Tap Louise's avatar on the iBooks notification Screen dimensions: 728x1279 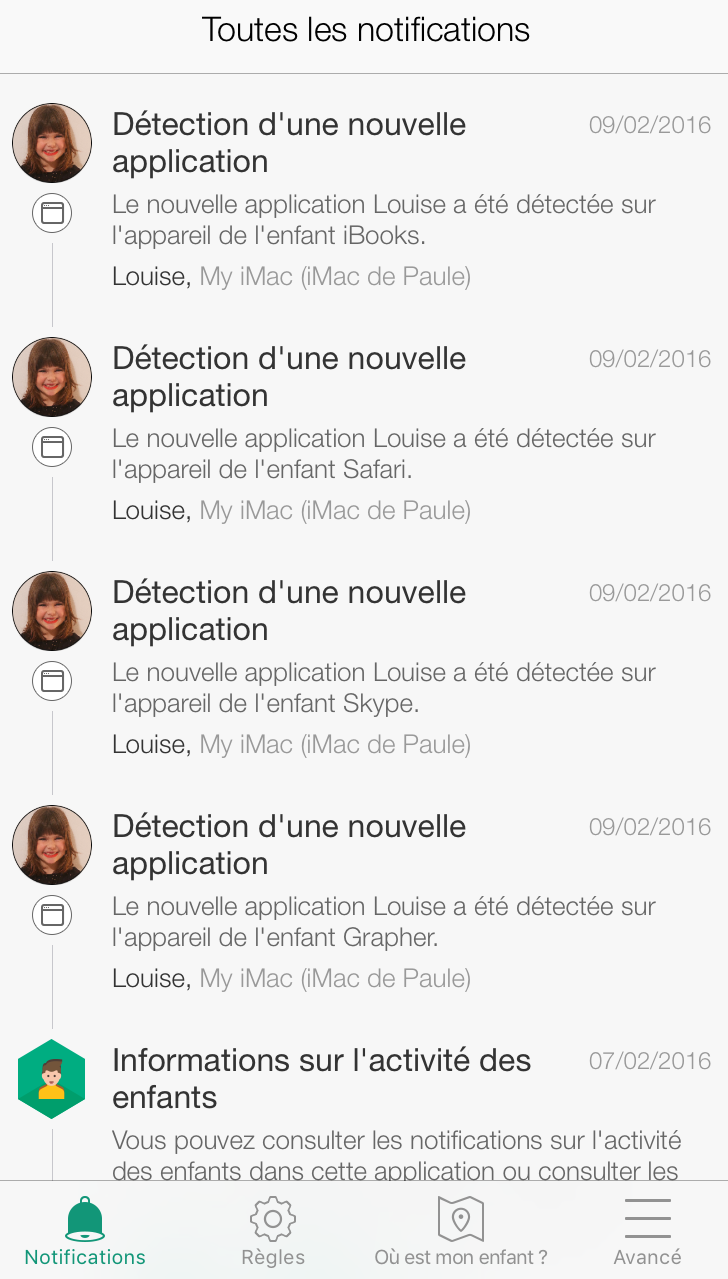(52, 143)
